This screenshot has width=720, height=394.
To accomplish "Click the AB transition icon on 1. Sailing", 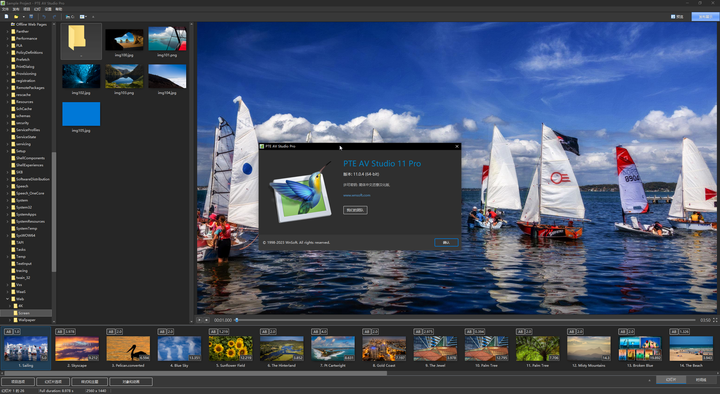I will coord(8,331).
